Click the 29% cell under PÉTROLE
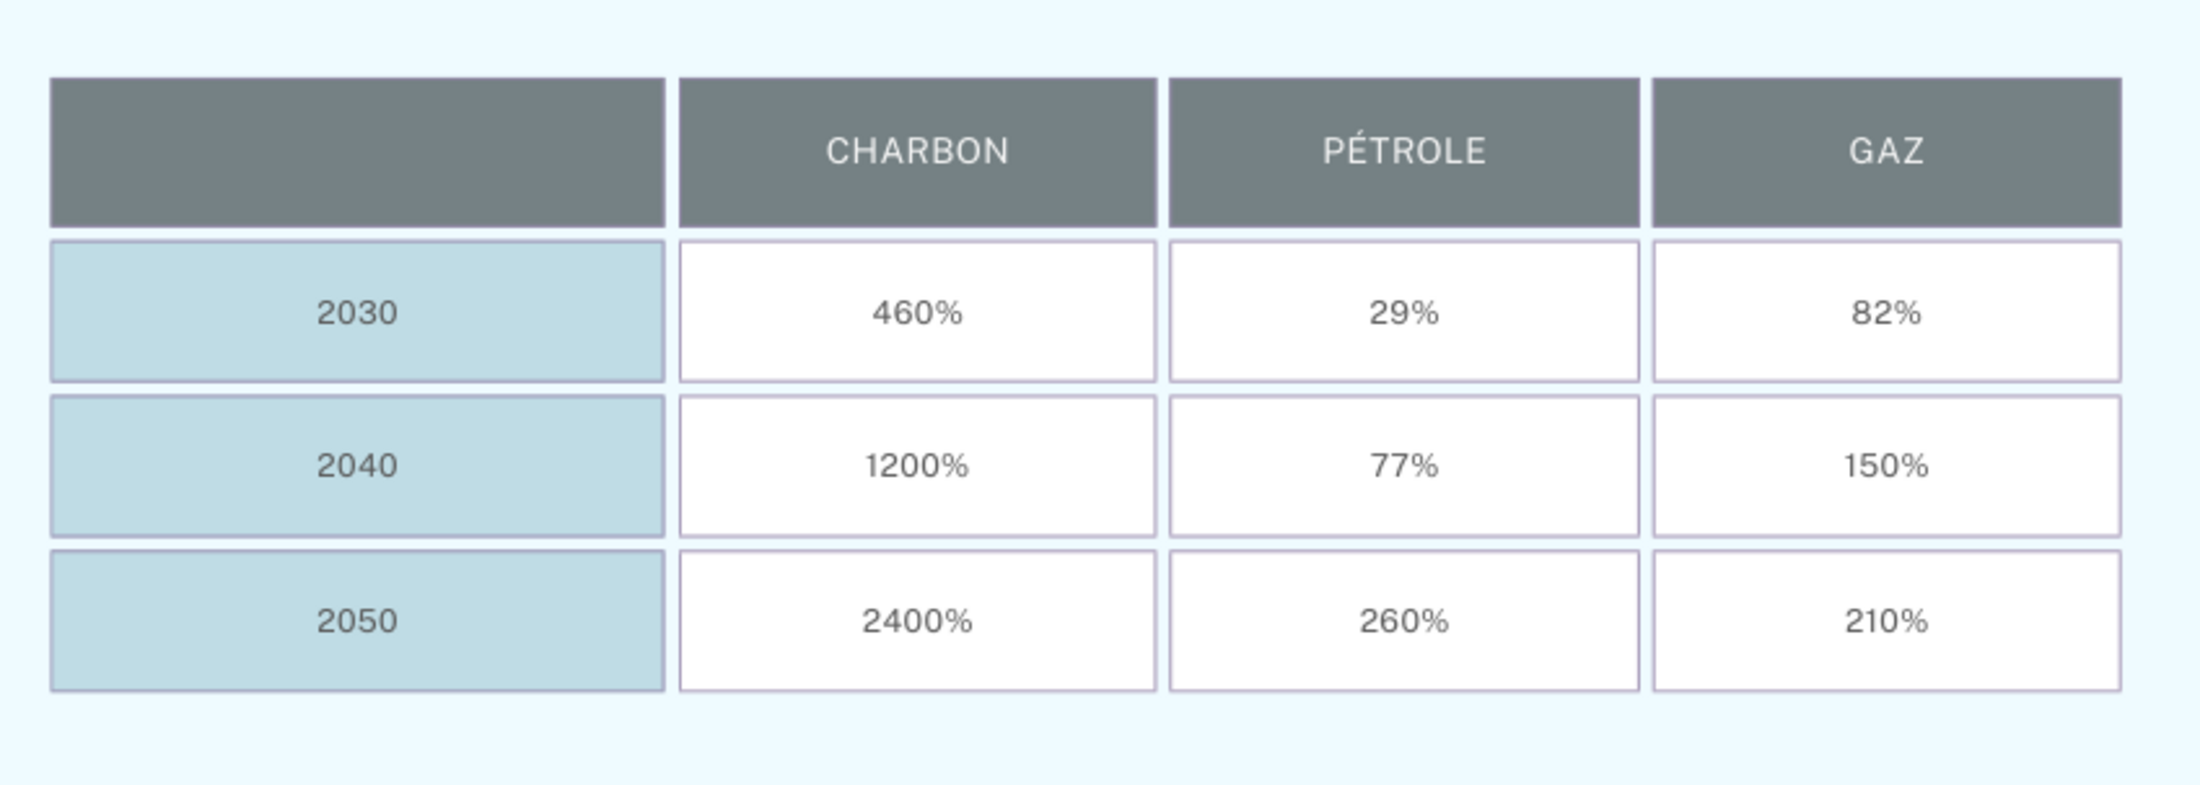2200x785 pixels. coord(1404,312)
